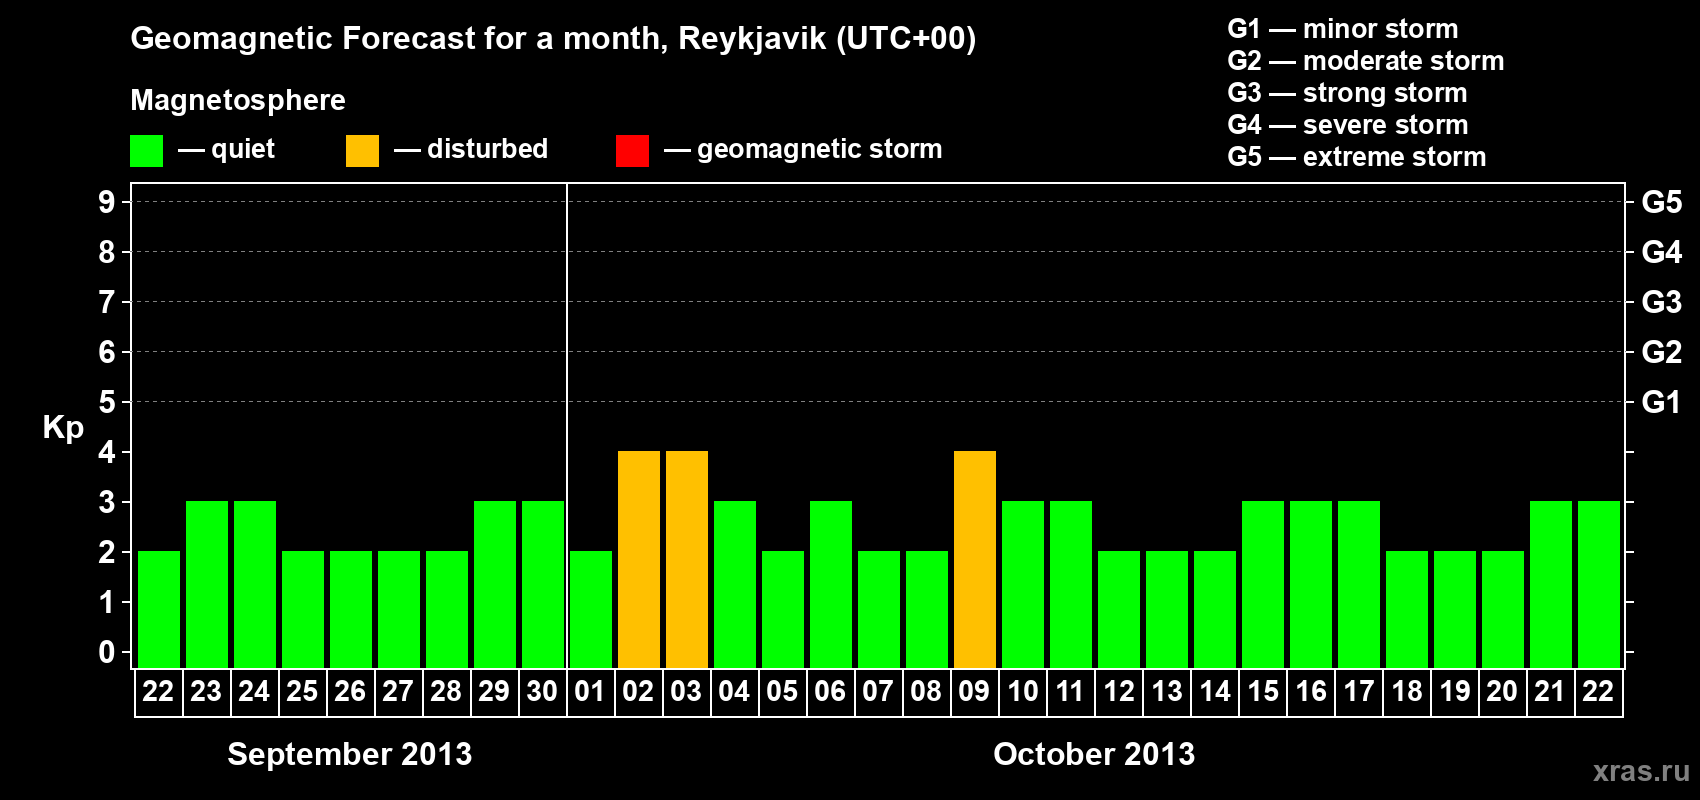
Task: Click the "— disturbed" legend text
Action: (x=471, y=149)
